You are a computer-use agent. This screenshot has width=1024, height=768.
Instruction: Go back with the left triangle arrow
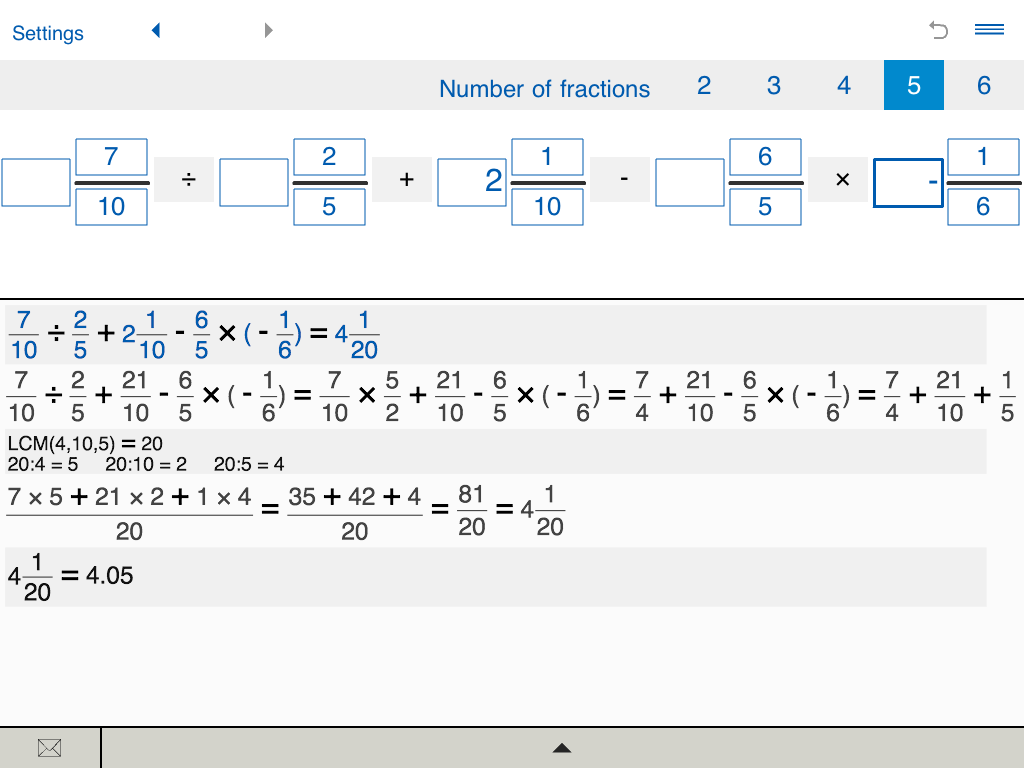155,30
